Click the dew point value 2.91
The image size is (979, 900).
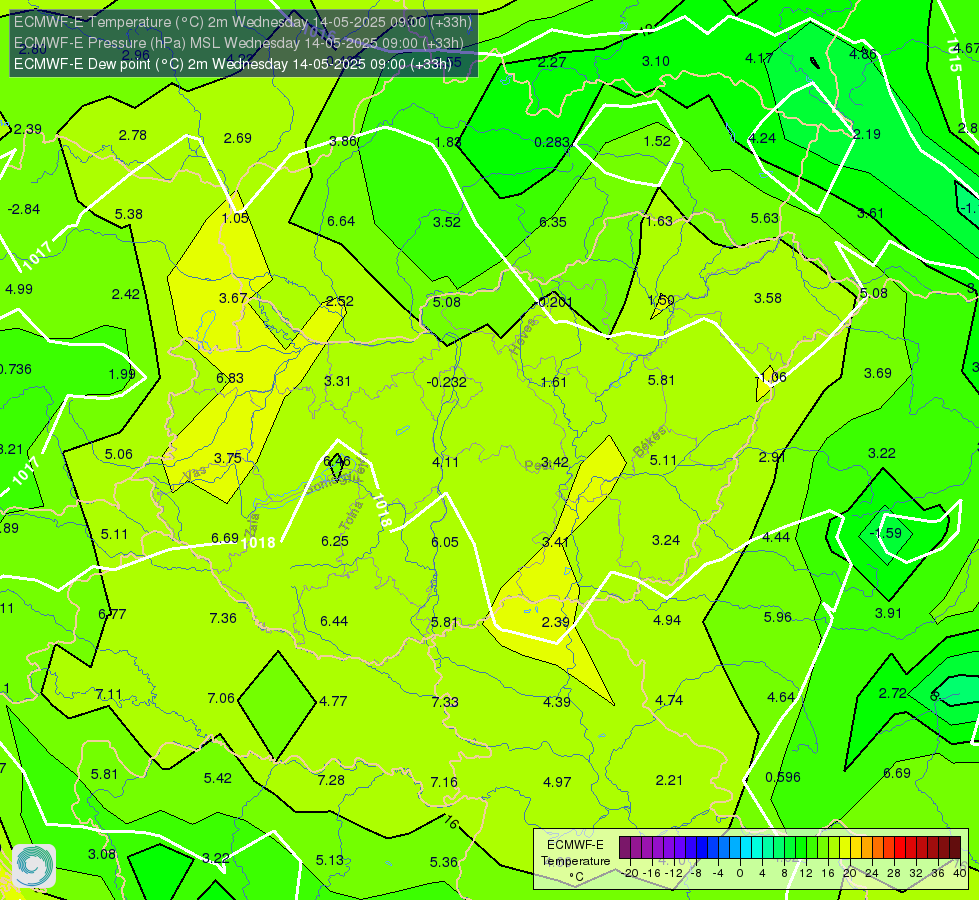tap(772, 457)
